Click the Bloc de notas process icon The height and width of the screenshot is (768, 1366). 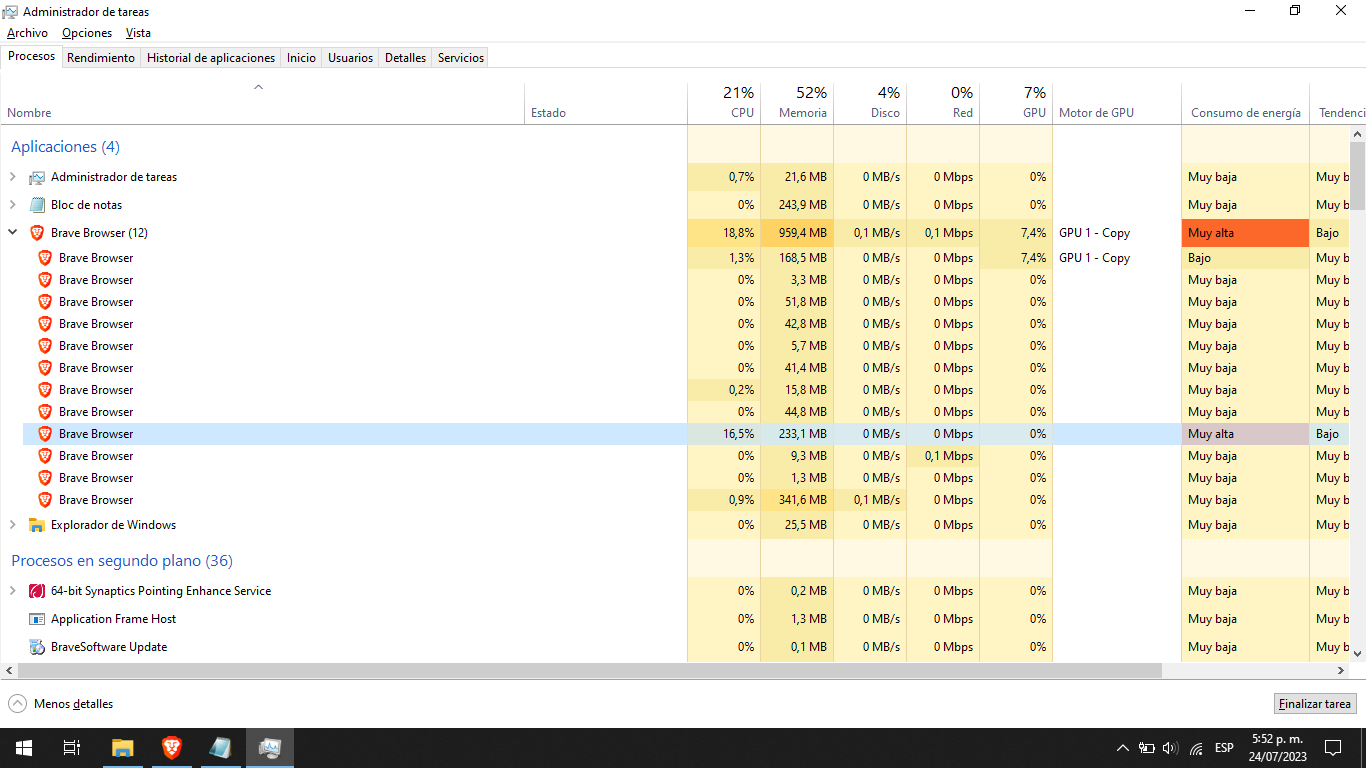coord(37,205)
